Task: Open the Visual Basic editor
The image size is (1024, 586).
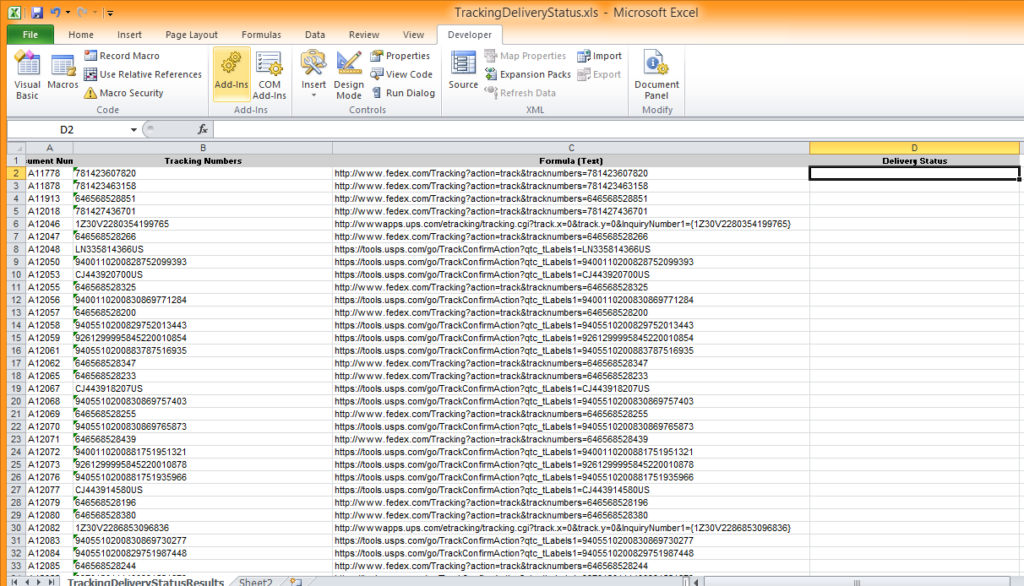Action: (x=27, y=74)
